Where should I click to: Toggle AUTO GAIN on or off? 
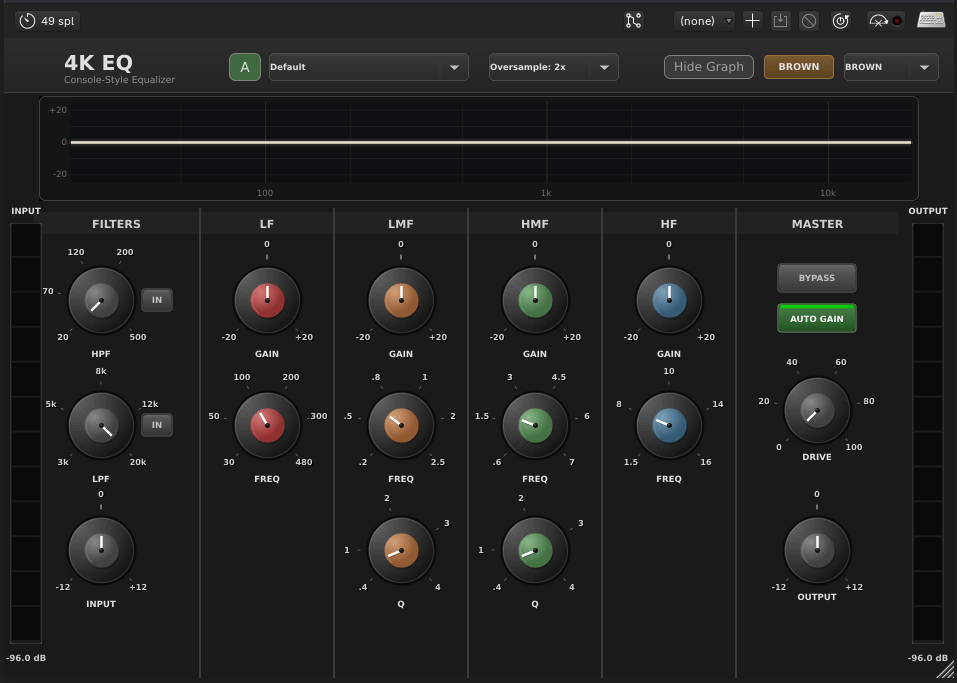(816, 318)
